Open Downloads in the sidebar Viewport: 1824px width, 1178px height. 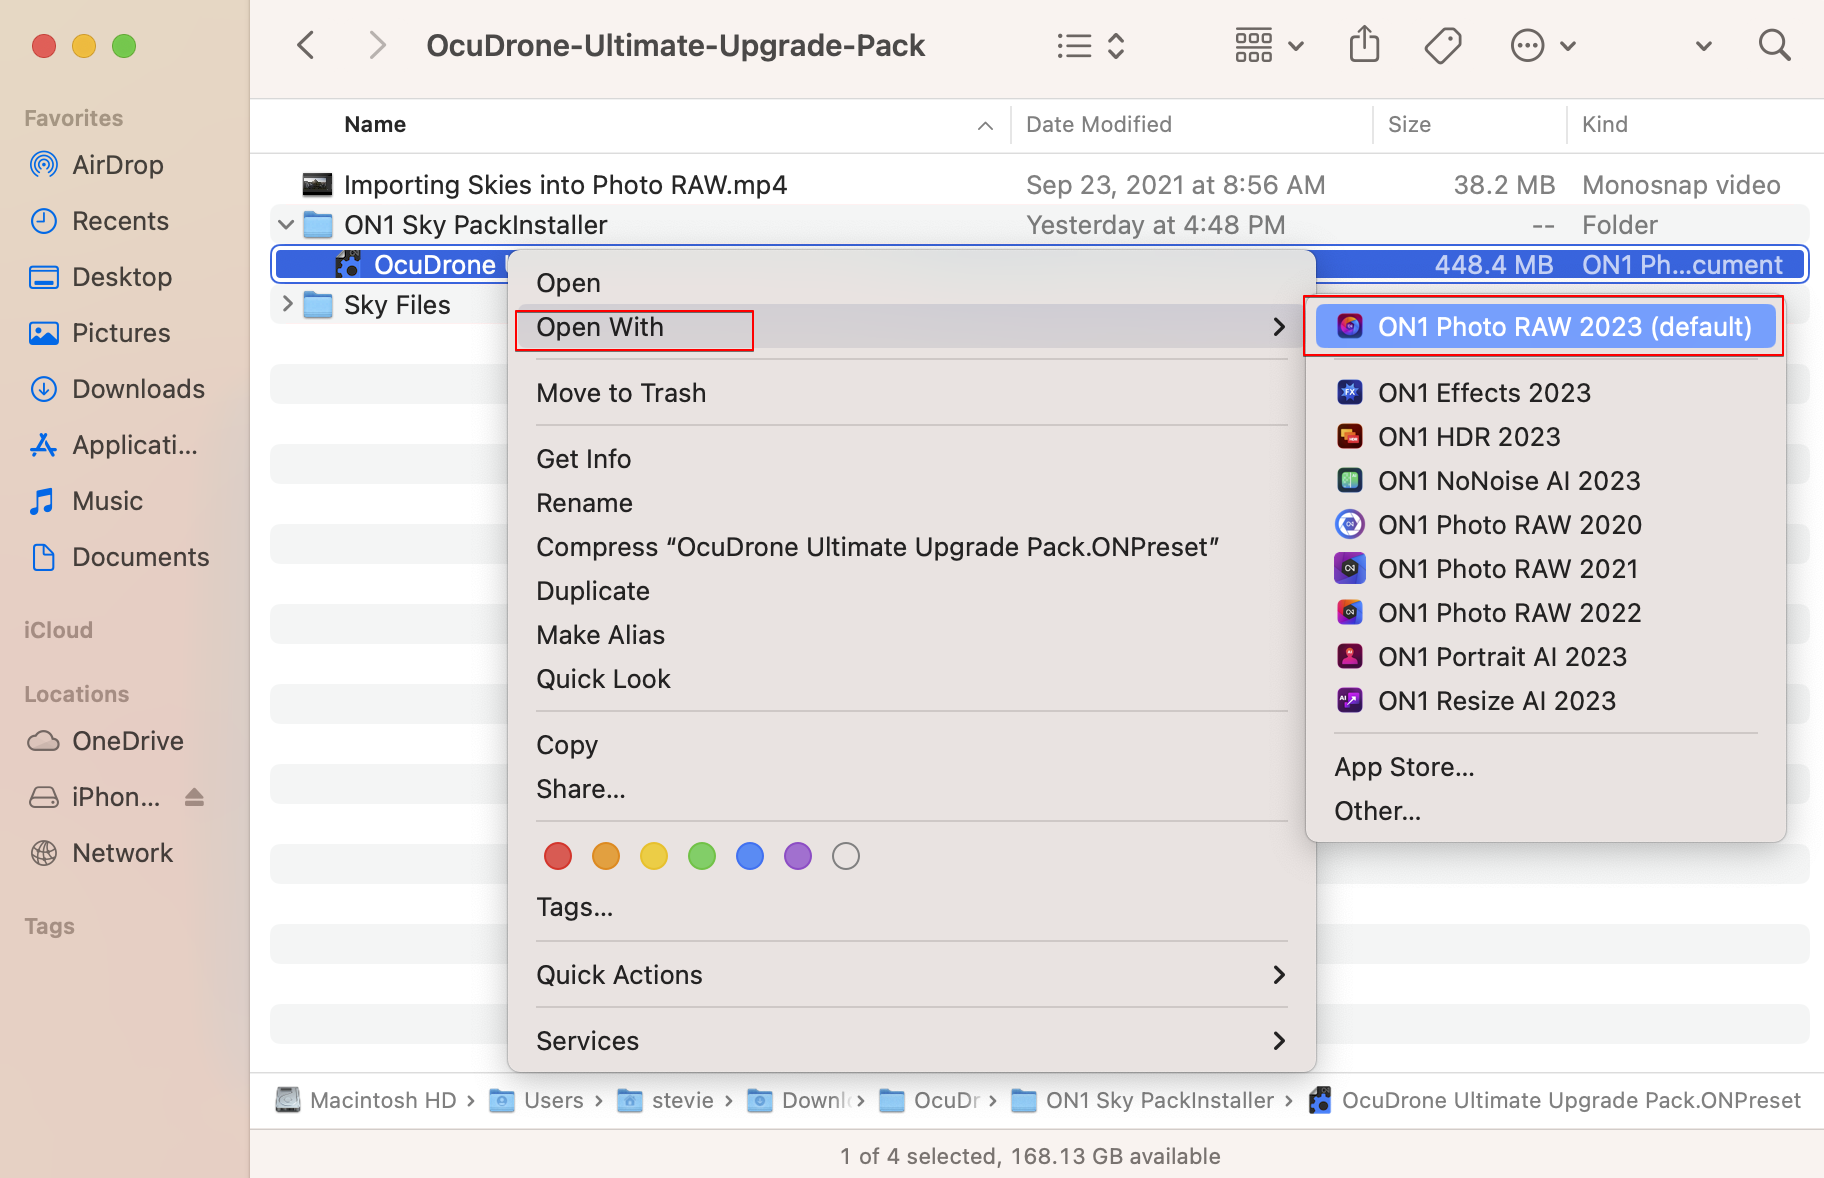point(138,389)
